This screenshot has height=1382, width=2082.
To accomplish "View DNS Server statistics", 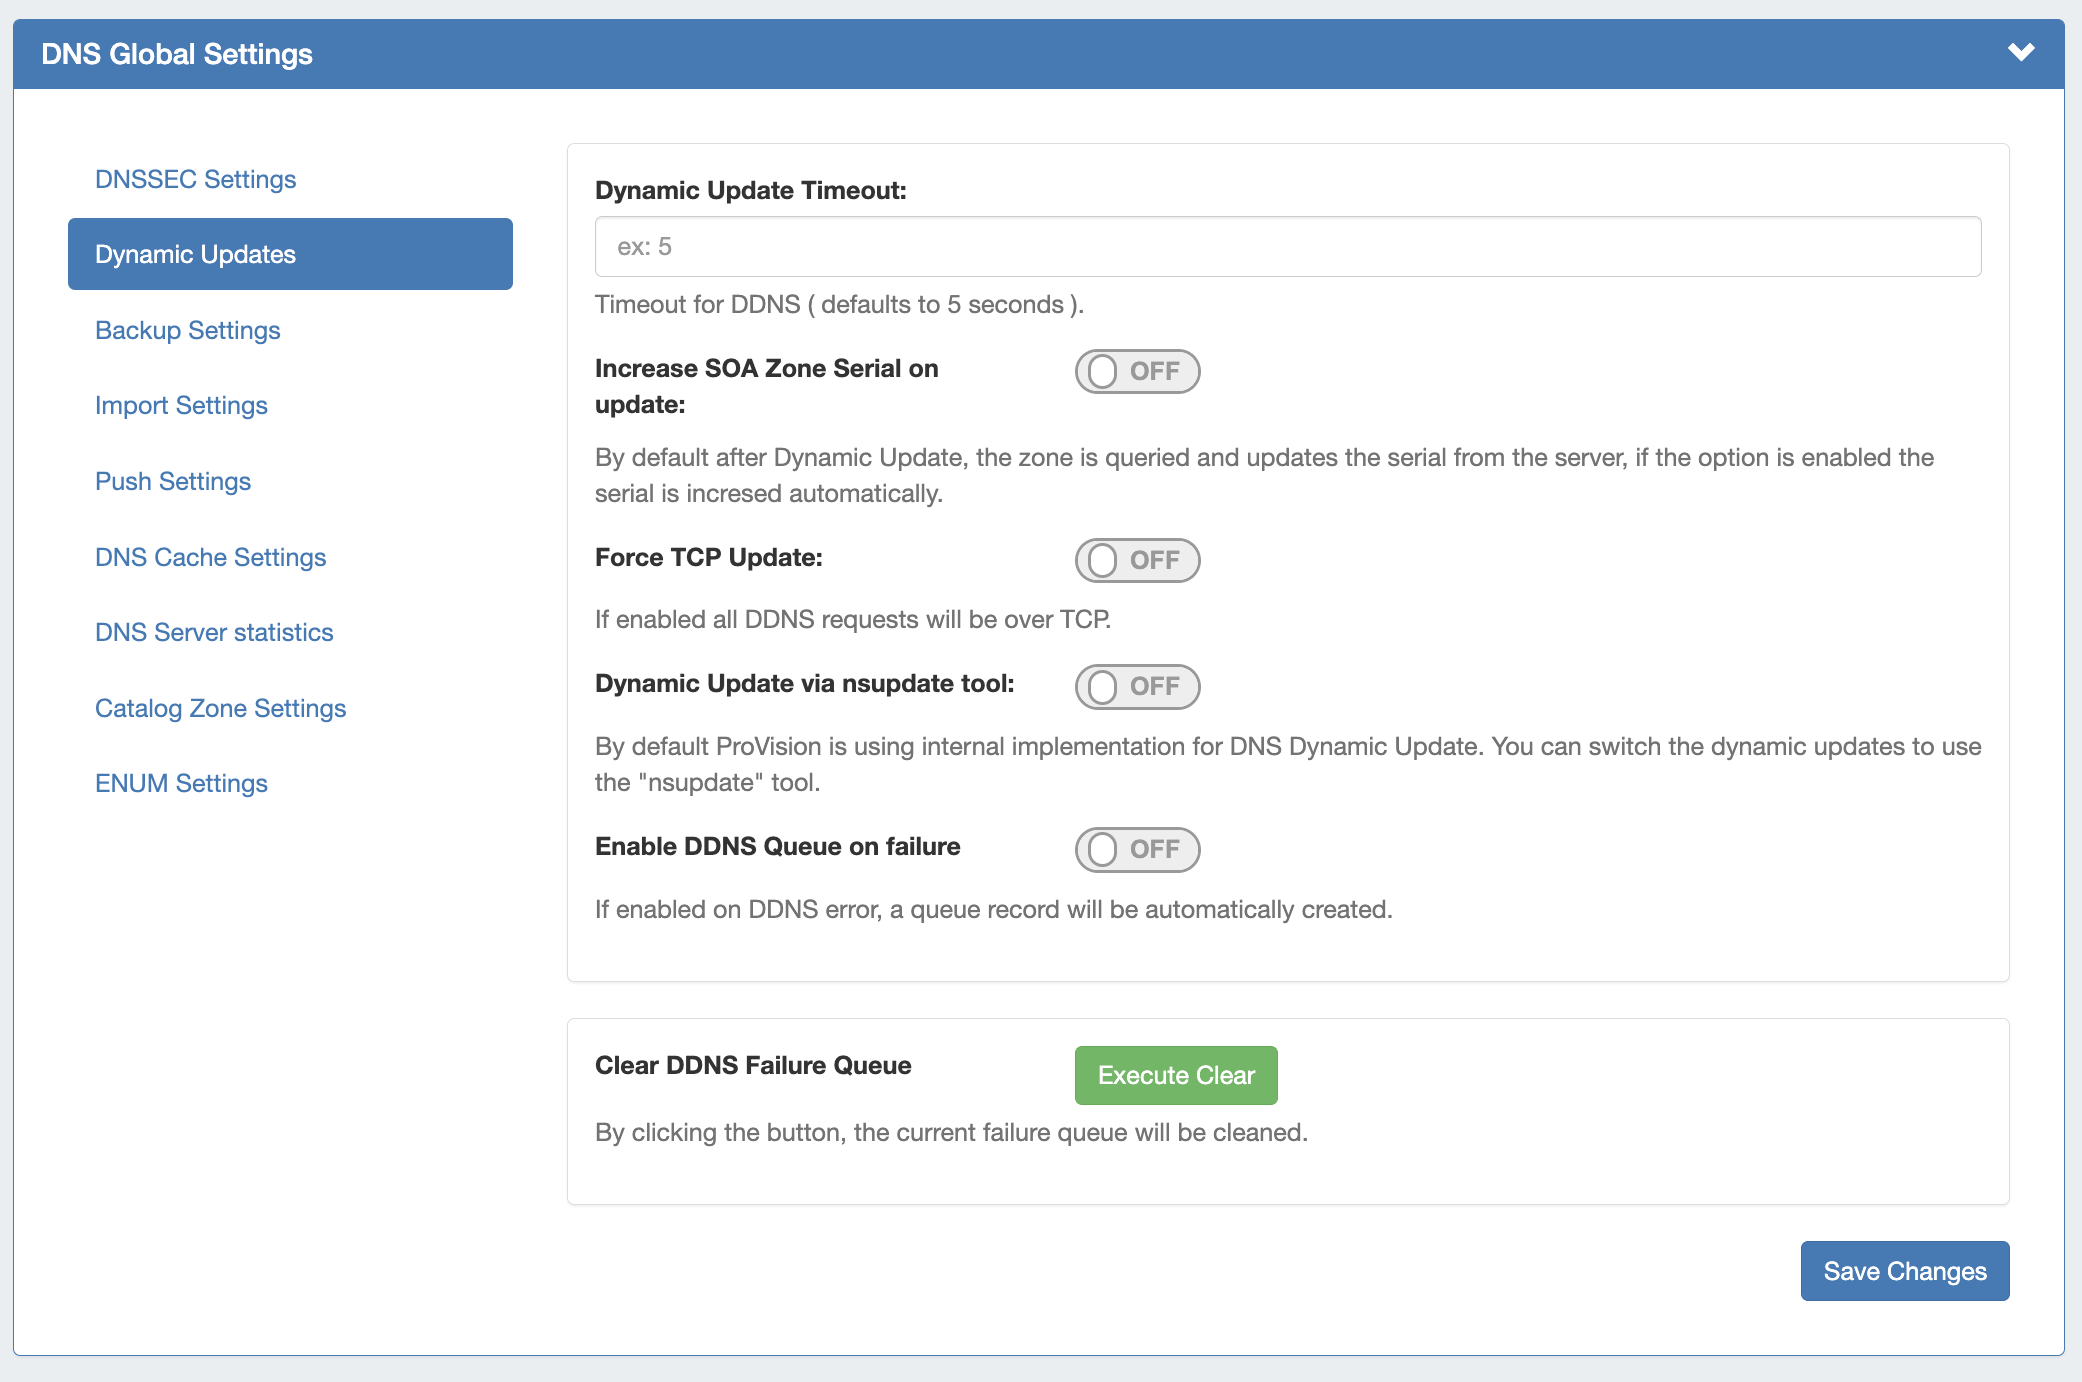I will [214, 632].
